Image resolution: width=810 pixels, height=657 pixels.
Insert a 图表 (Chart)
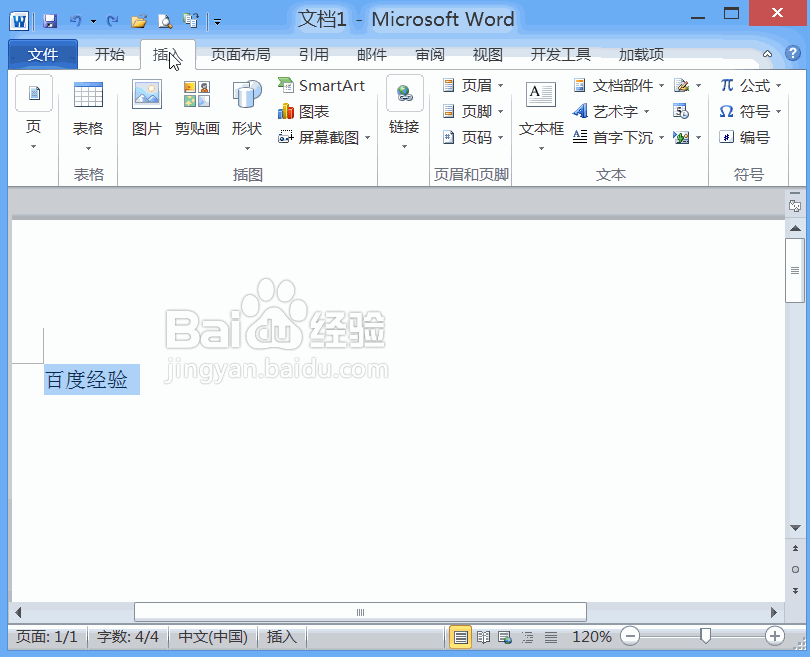[x=313, y=111]
